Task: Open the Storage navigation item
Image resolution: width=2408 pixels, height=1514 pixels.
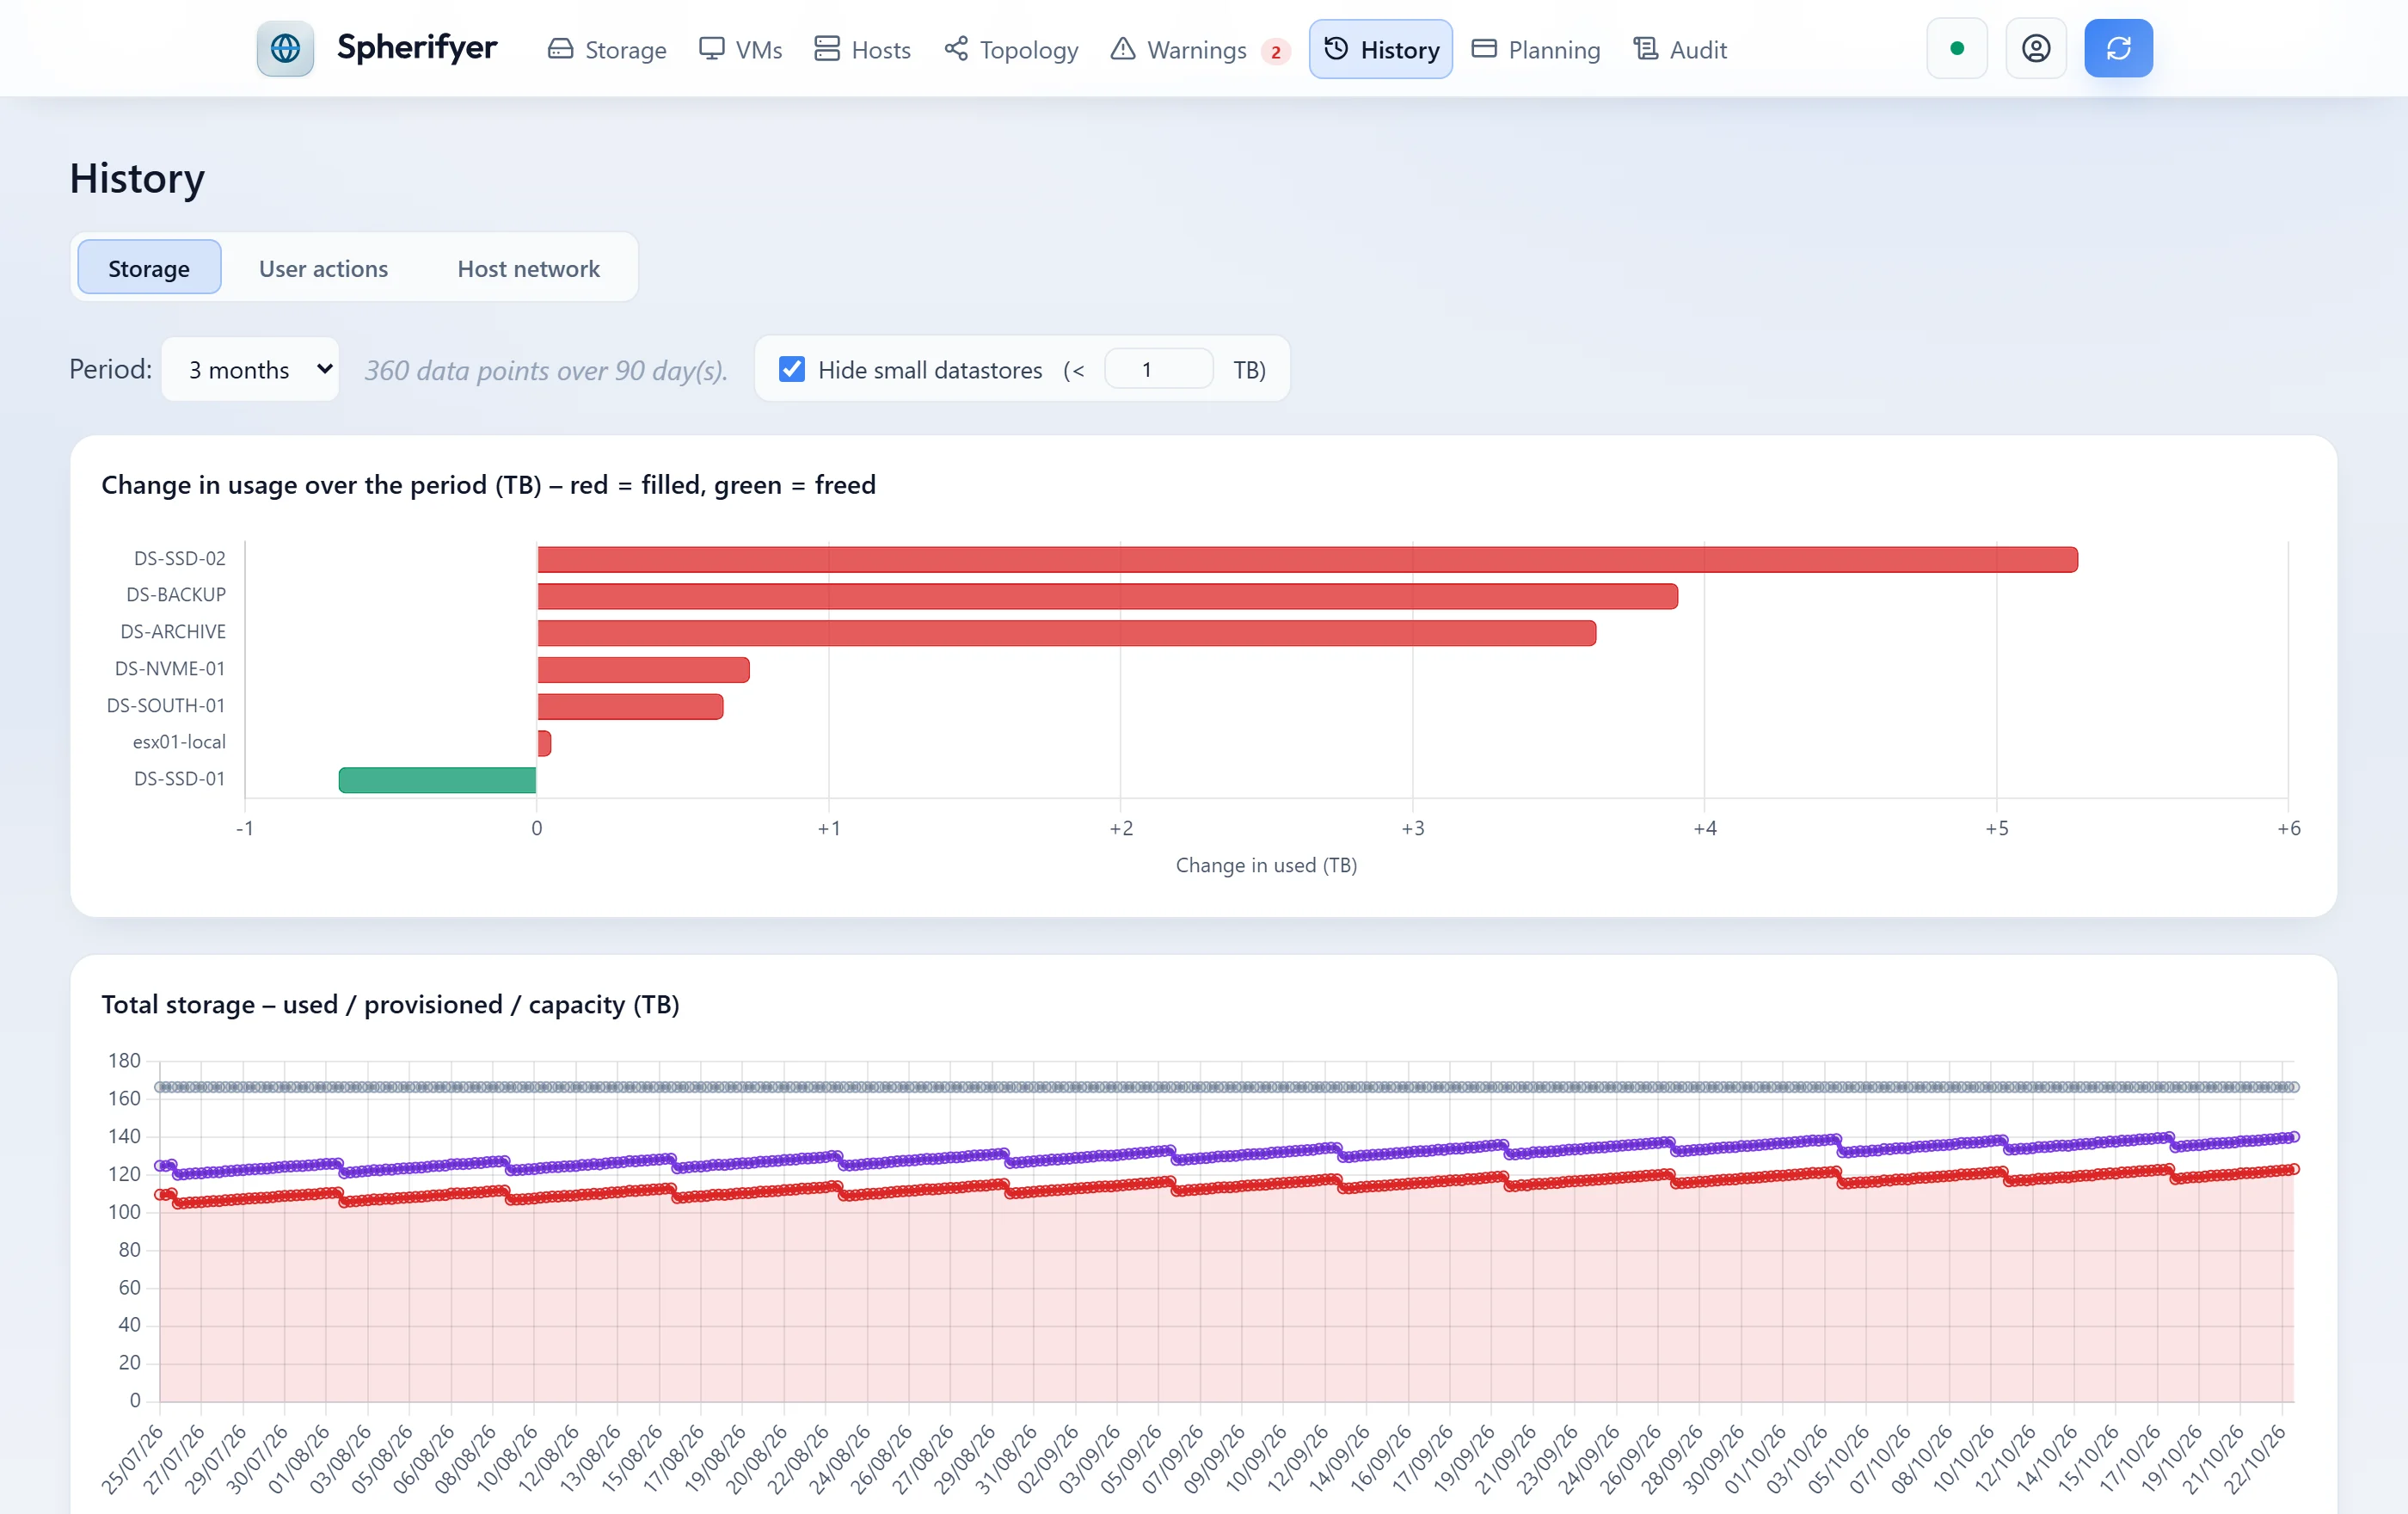Action: coord(607,49)
